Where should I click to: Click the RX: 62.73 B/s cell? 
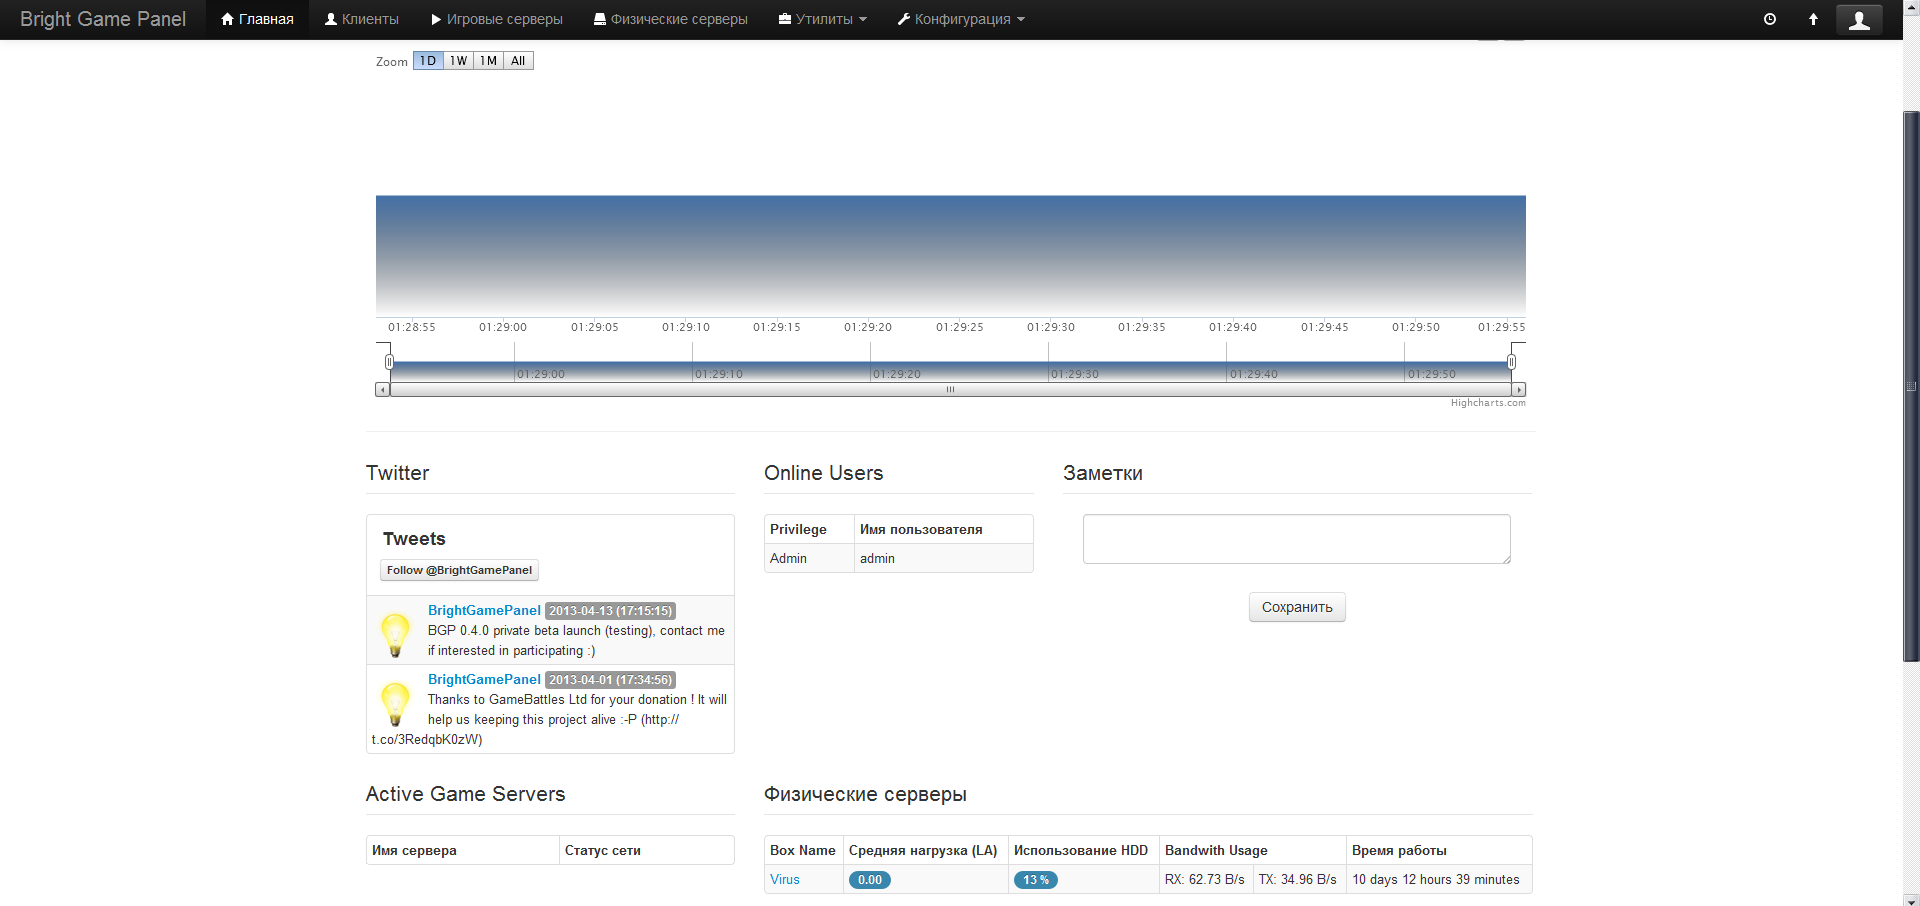(x=1206, y=880)
